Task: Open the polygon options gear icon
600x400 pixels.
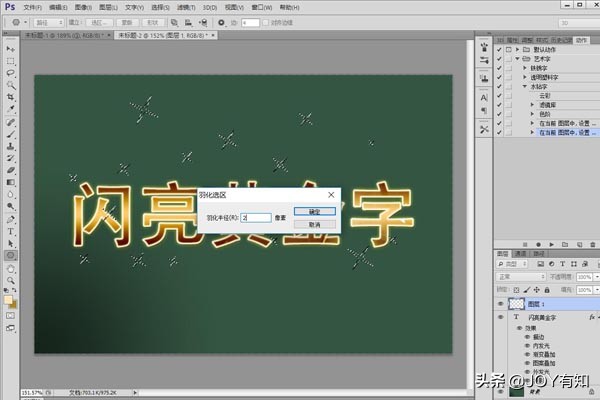Action: tap(221, 23)
